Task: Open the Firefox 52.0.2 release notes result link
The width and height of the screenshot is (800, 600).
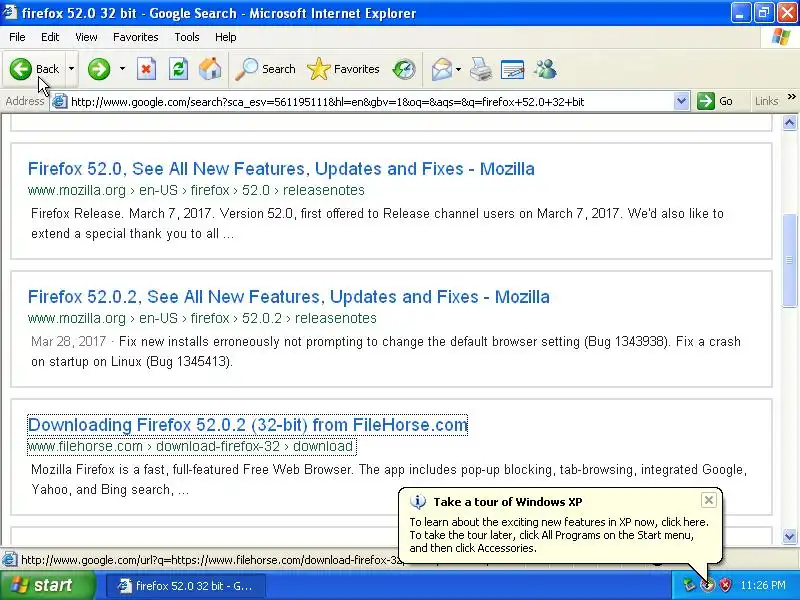Action: (289, 297)
